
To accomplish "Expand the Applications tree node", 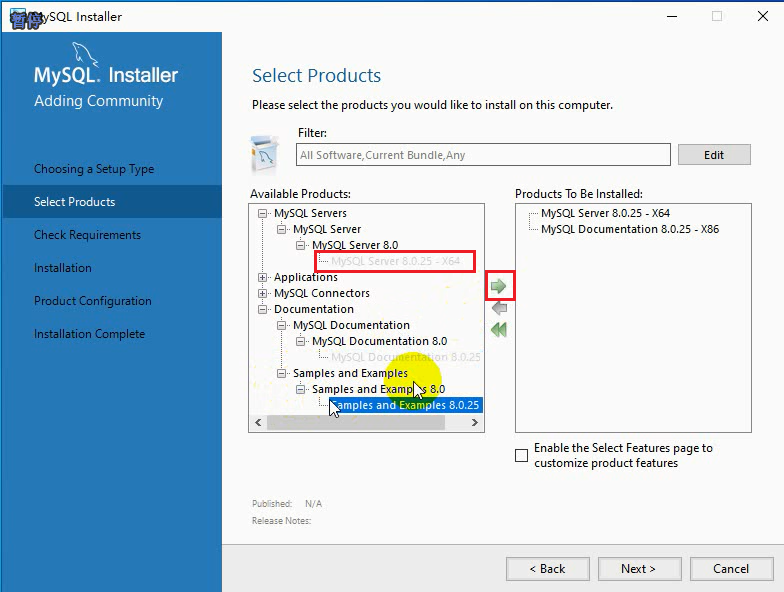I will coord(262,278).
